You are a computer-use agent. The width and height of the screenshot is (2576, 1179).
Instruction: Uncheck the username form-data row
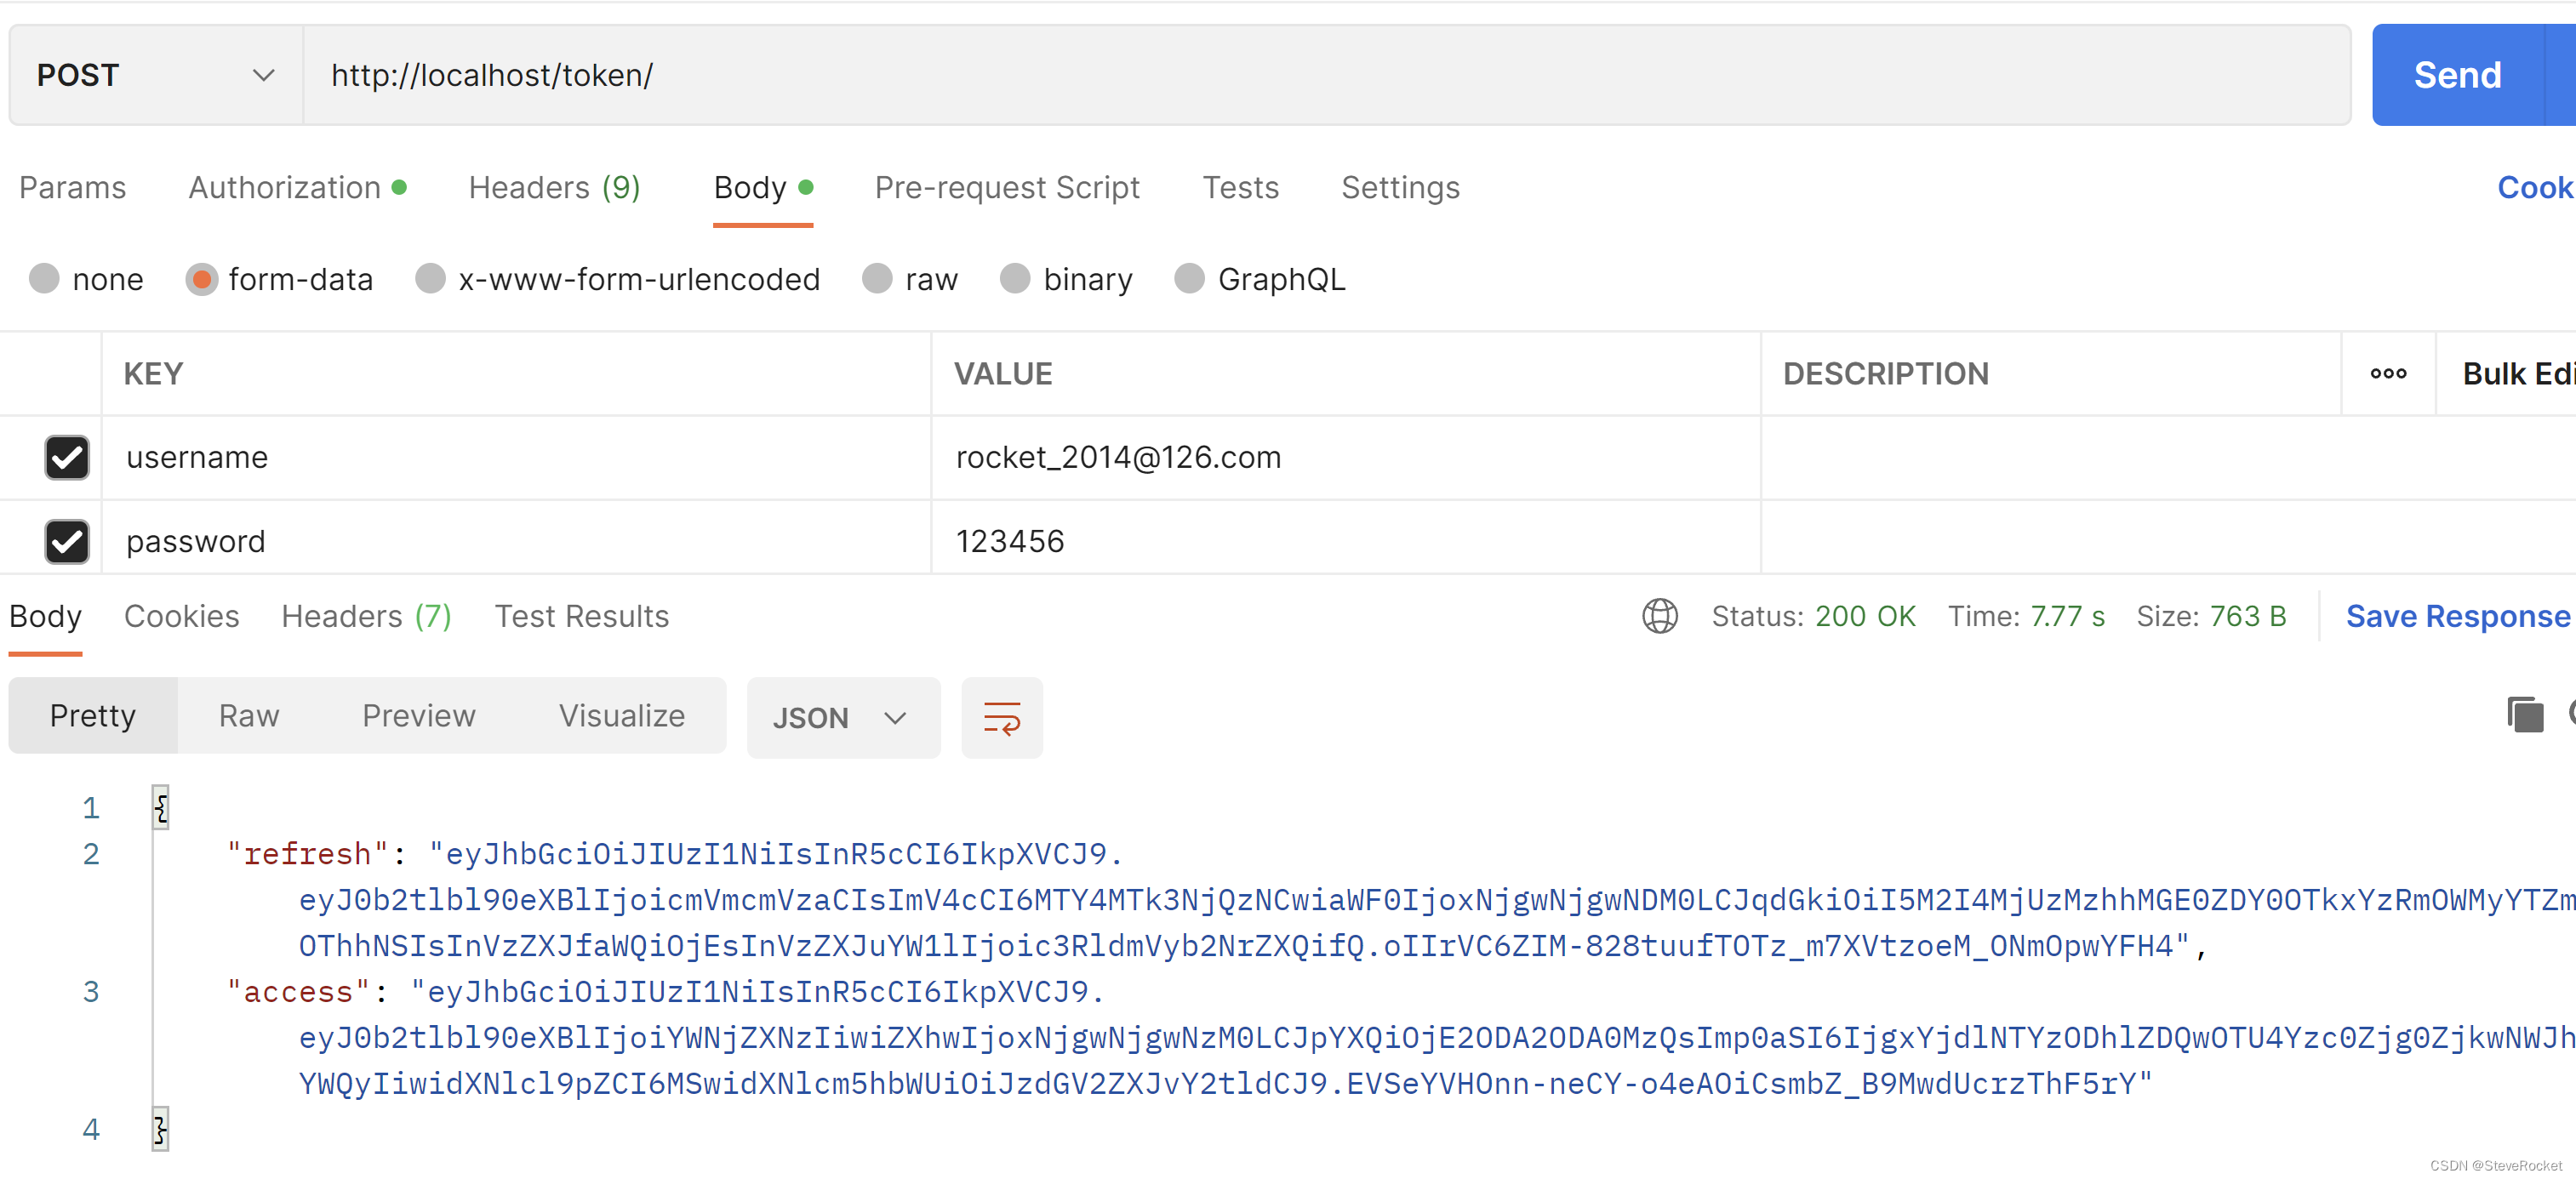tap(66, 458)
